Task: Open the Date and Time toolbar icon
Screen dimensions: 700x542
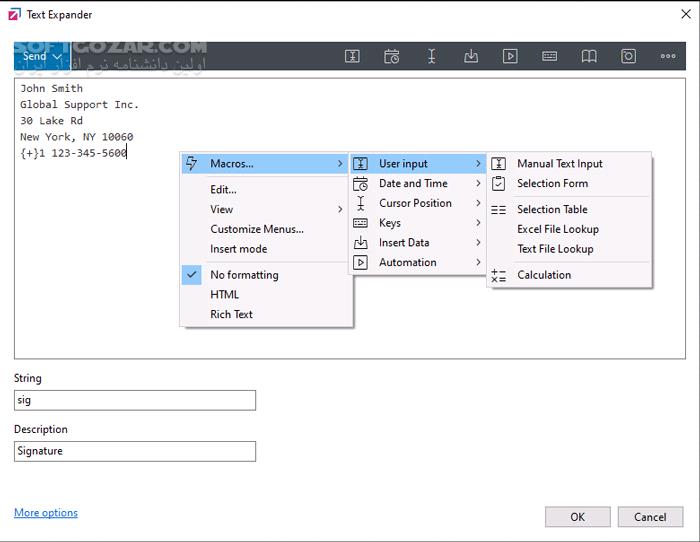Action: [x=392, y=56]
